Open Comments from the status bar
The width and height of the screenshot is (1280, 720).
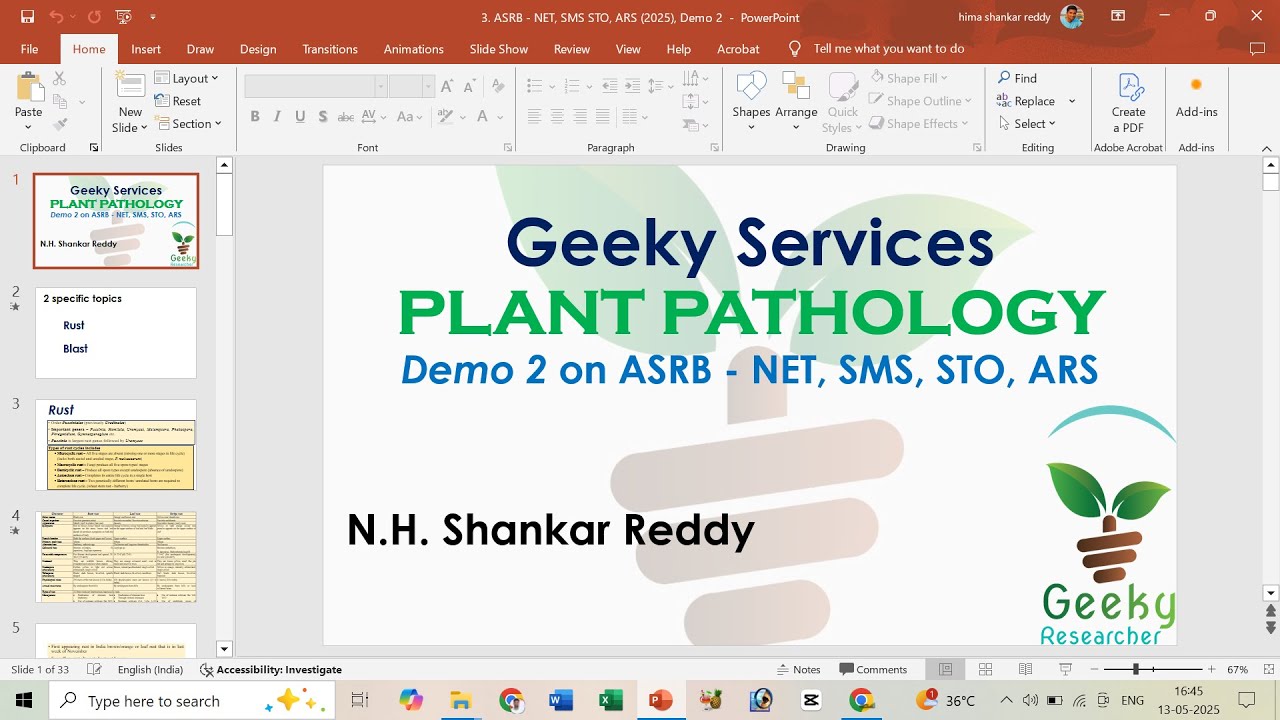873,670
